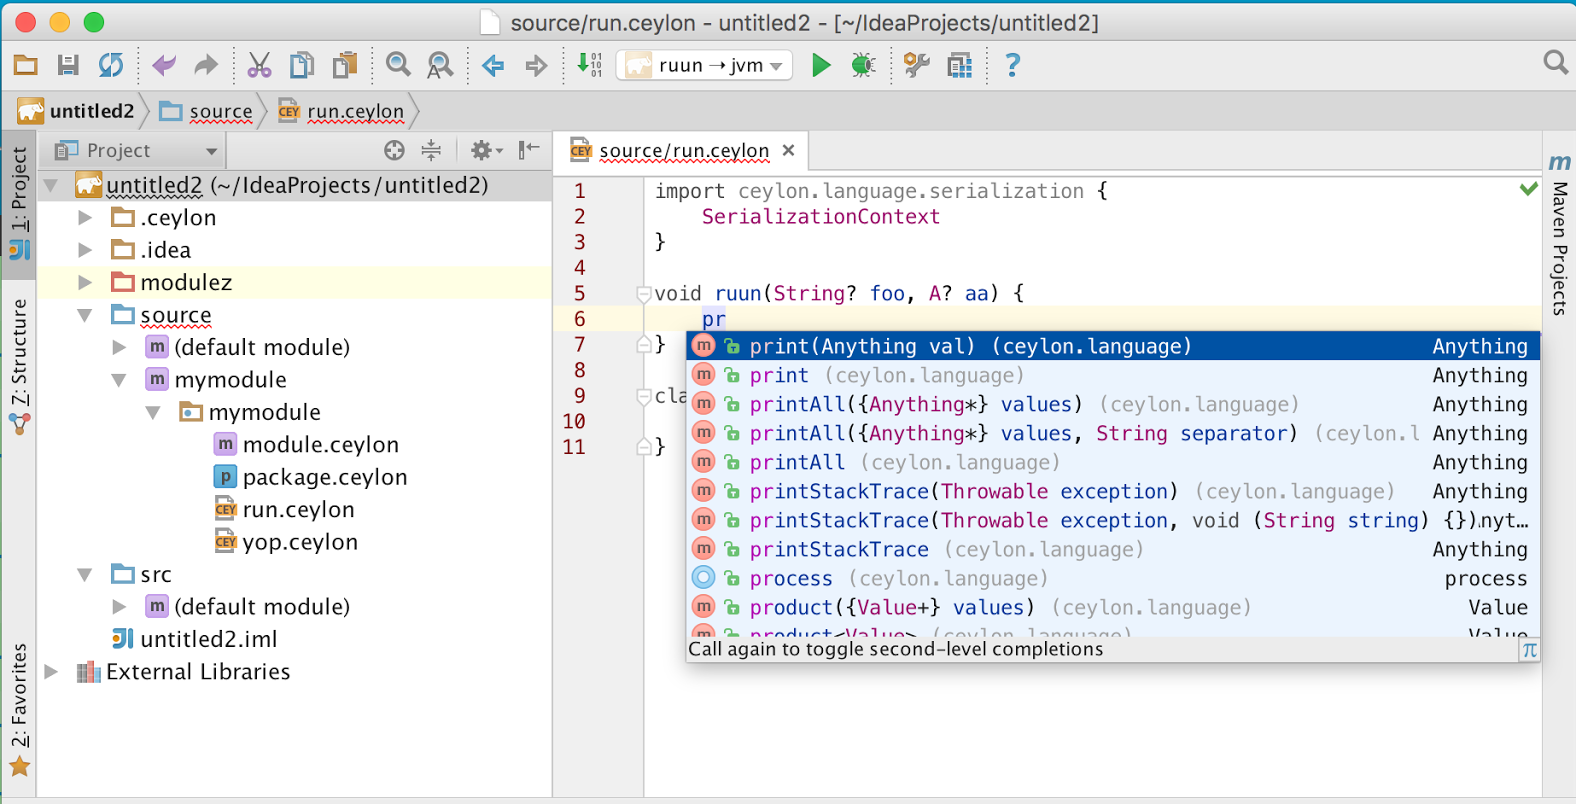This screenshot has height=804, width=1576.
Task: Collapse the mymodule module node
Action: point(119,380)
